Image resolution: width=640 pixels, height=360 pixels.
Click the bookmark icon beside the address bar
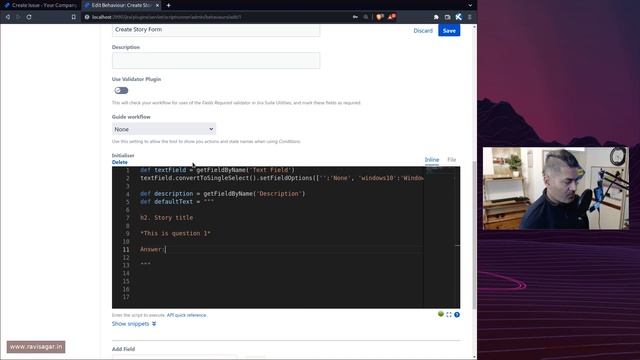coord(73,17)
